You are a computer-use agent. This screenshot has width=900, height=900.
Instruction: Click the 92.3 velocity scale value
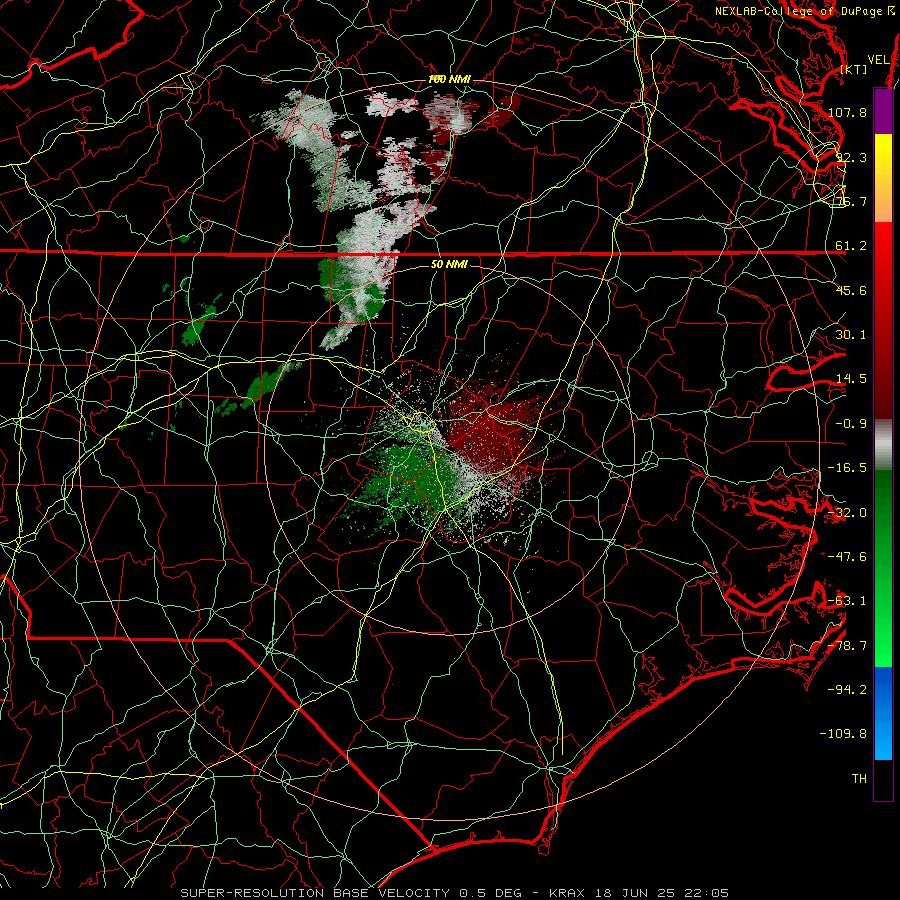point(851,157)
